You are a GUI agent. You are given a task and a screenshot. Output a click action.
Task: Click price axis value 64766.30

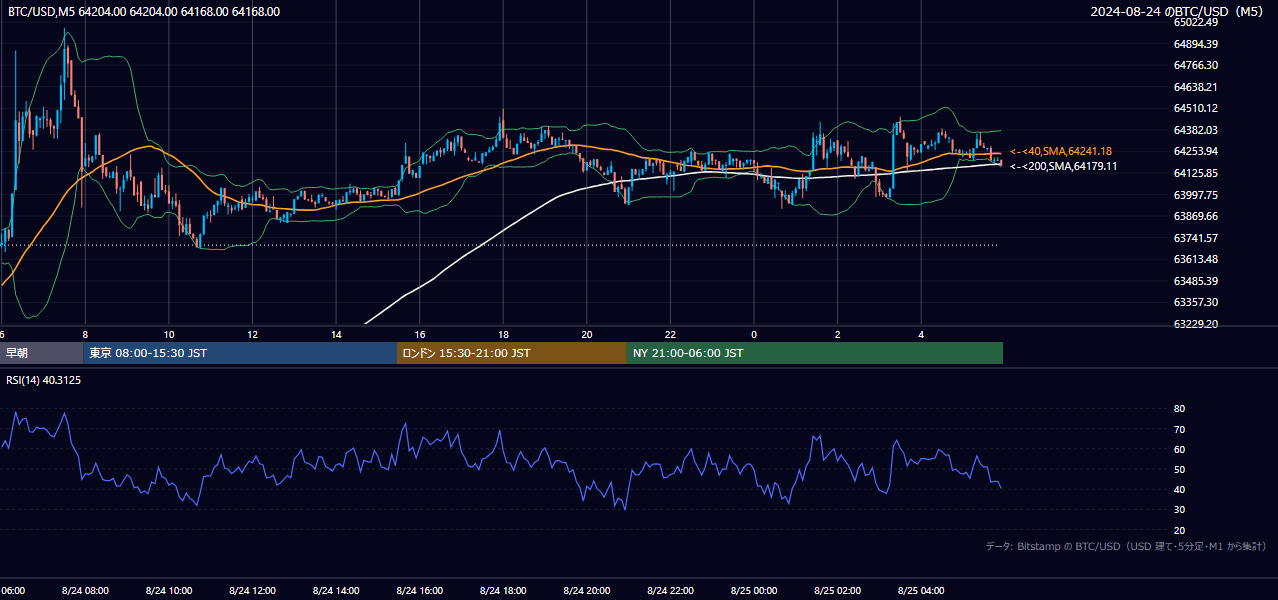(x=1196, y=65)
